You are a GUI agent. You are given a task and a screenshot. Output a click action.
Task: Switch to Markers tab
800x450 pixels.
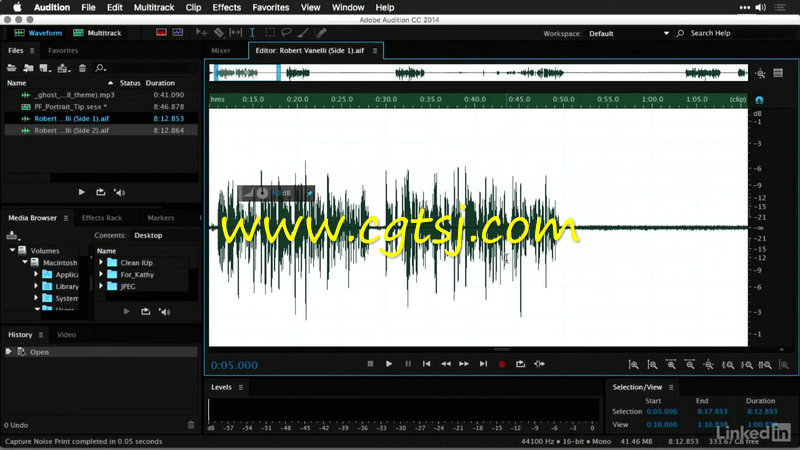click(161, 218)
